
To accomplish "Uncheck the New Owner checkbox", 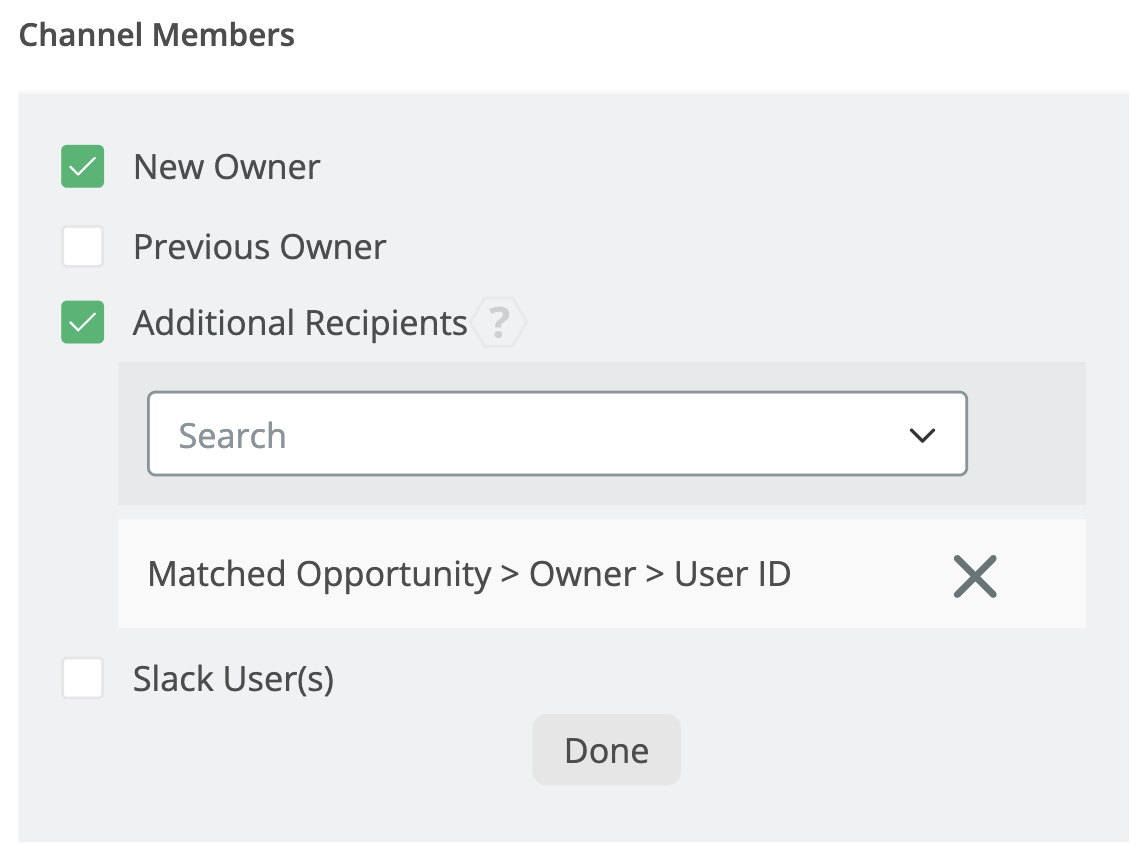I will point(83,167).
